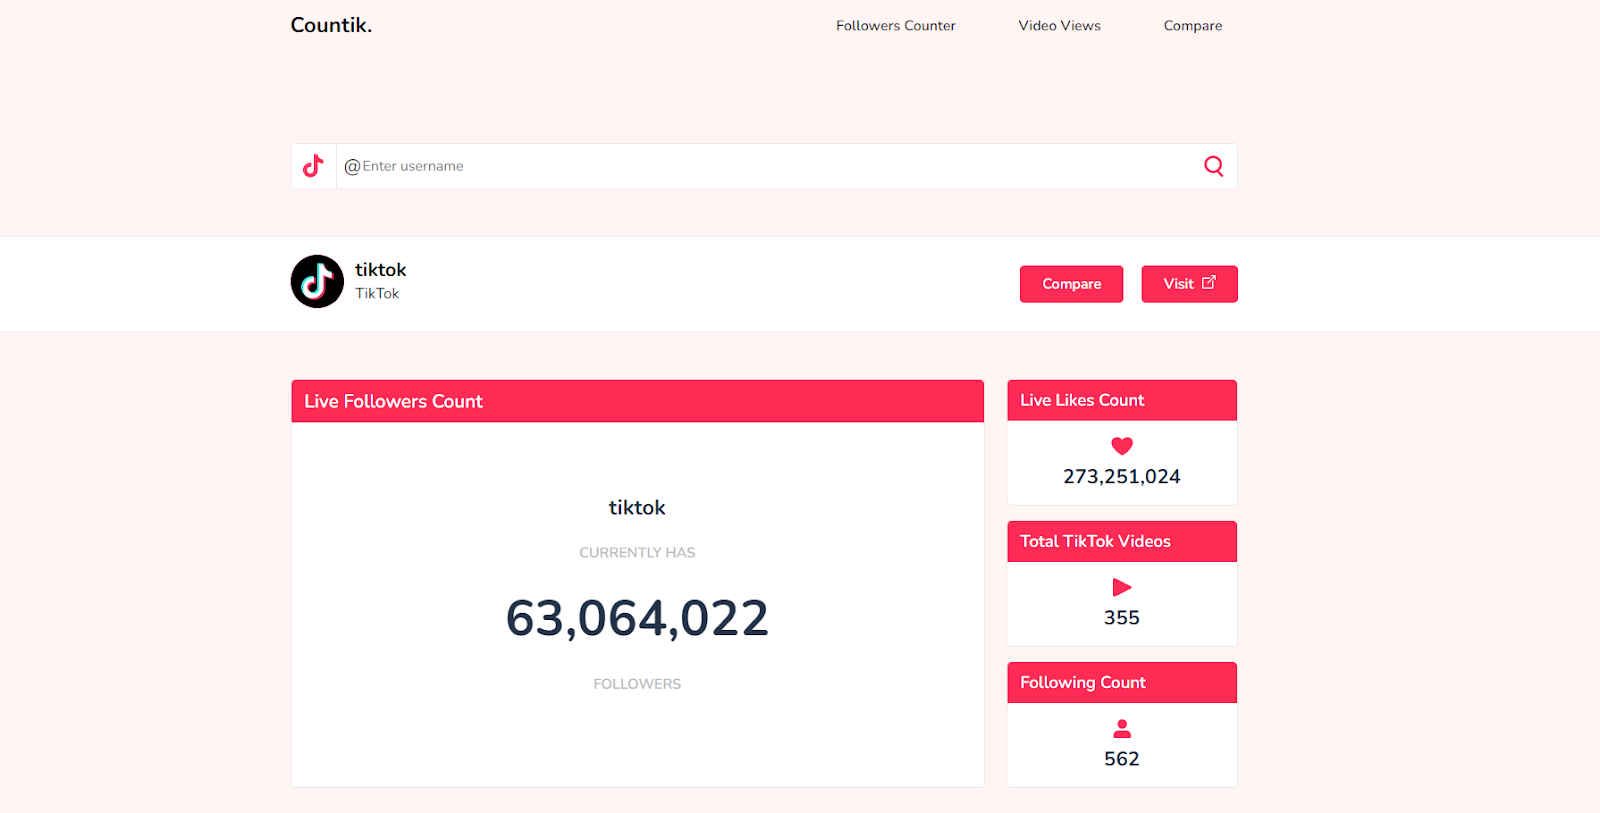Click the external link icon on Visit button
The image size is (1600, 813).
[x=1208, y=283]
